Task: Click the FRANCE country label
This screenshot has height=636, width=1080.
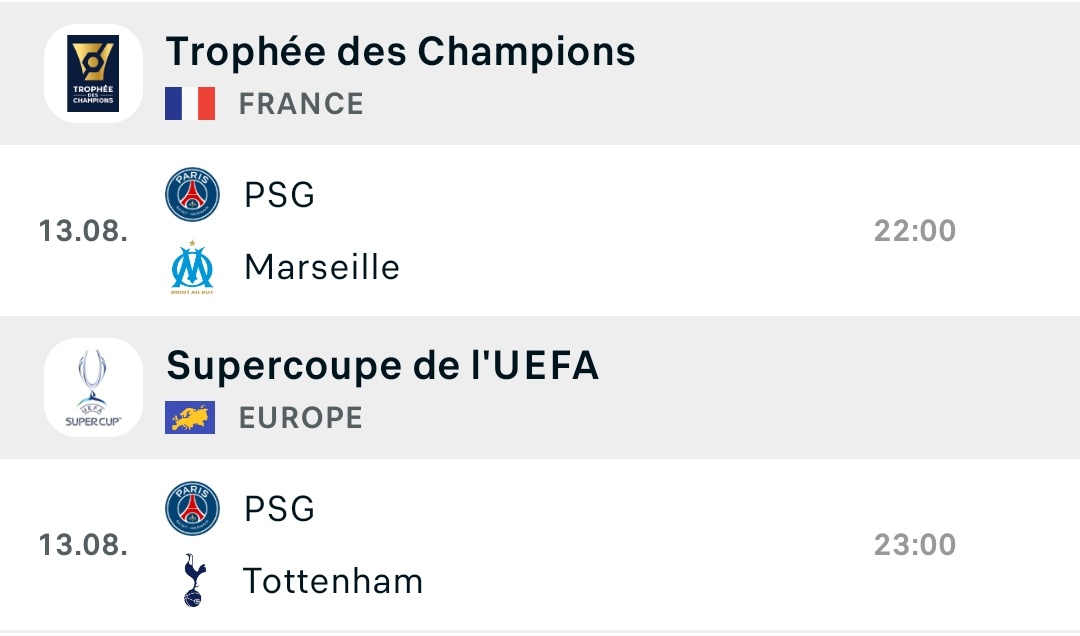Action: [x=301, y=104]
